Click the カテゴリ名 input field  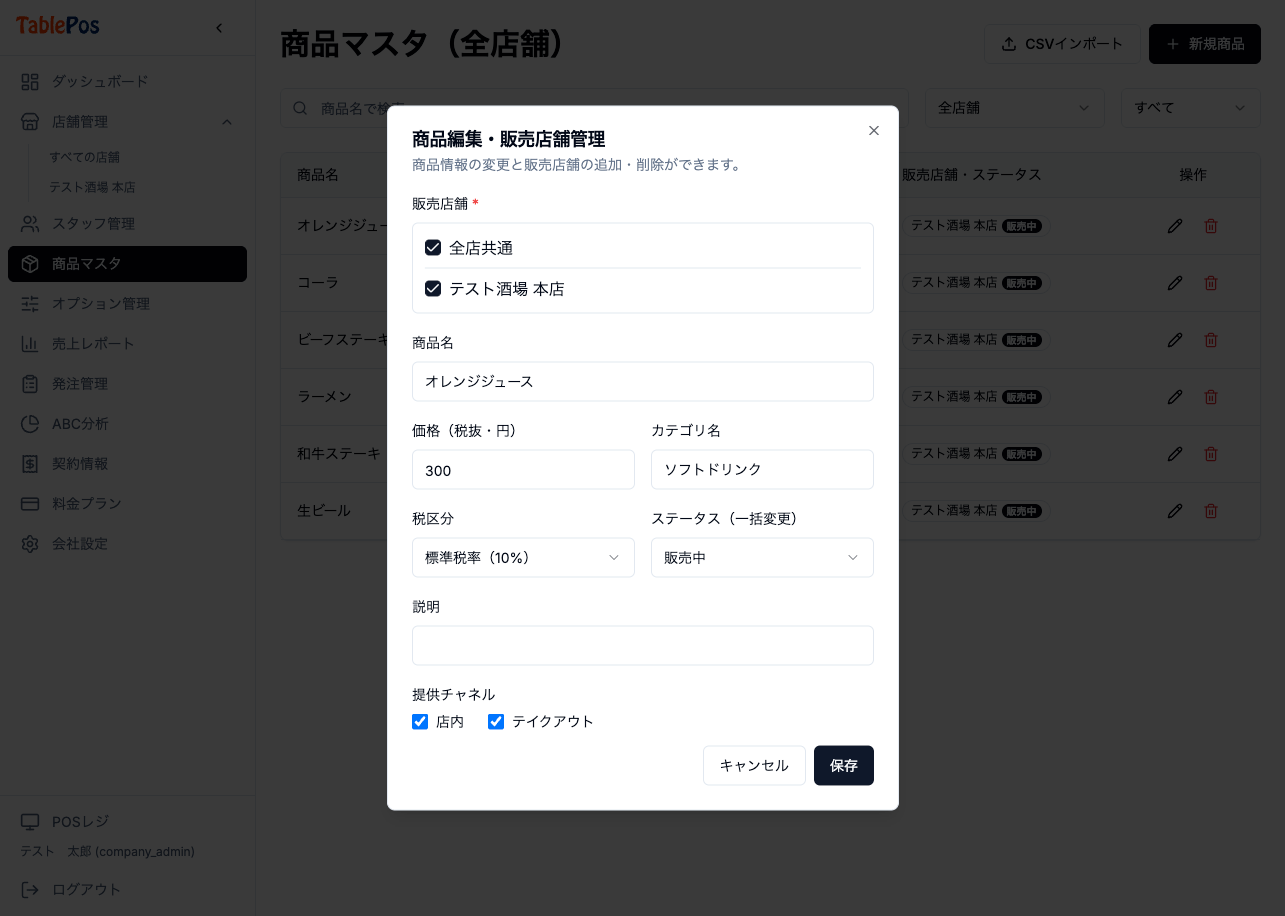click(762, 470)
